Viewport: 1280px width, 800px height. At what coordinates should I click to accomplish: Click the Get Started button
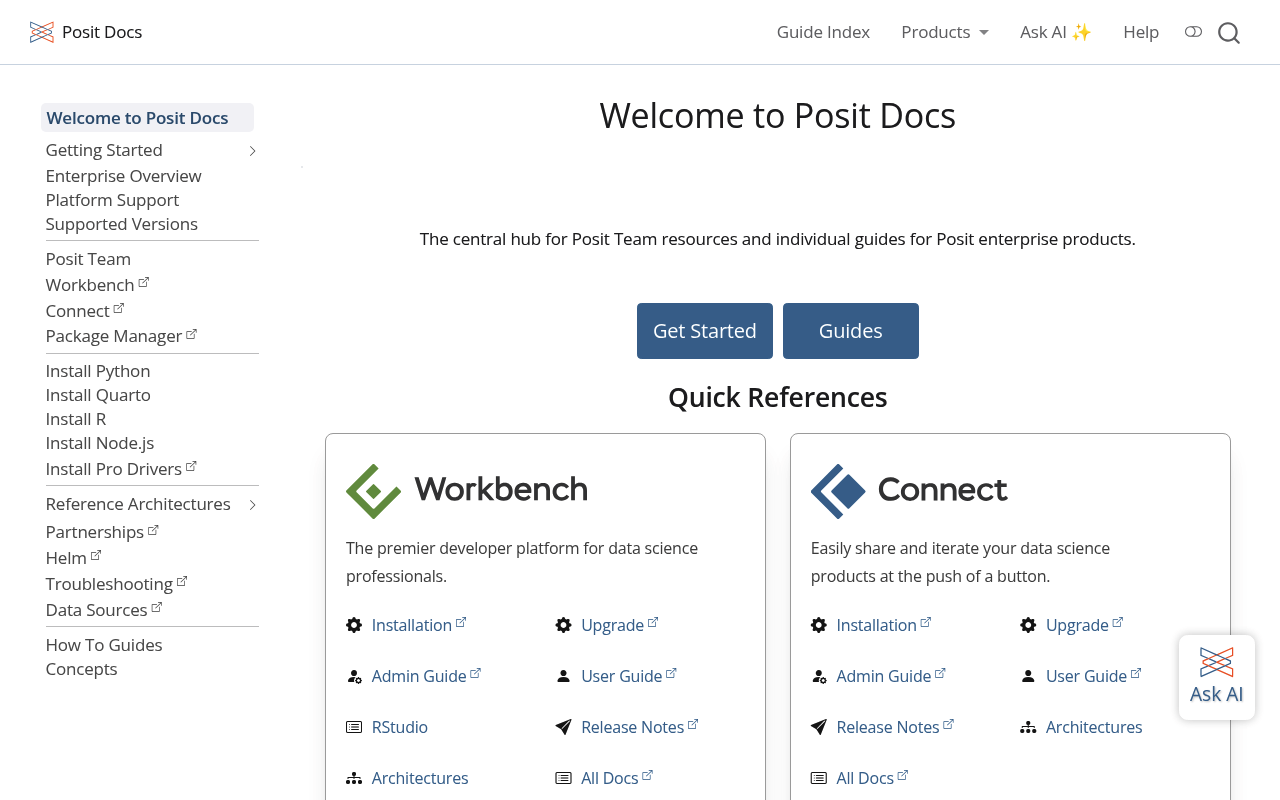(x=705, y=331)
